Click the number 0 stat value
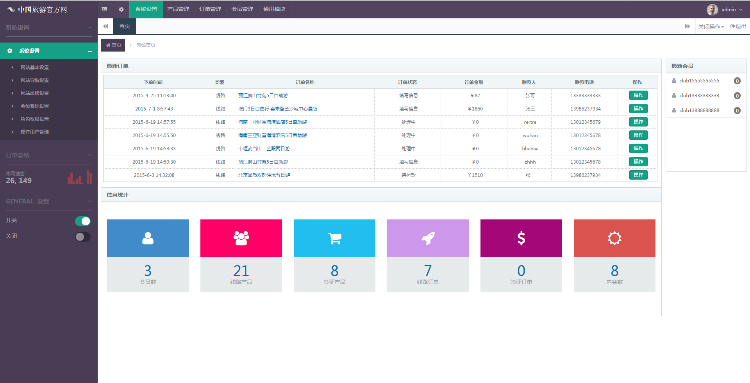Screen dimensions: 750x383 tap(521, 271)
